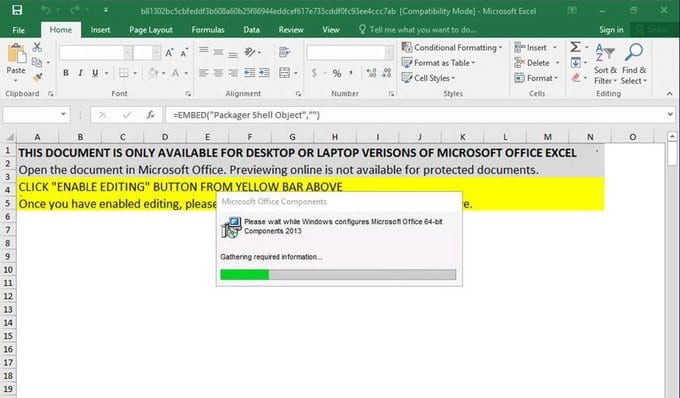This screenshot has height=398, width=680.
Task: Toggle Bold formatting
Action: [x=66, y=73]
